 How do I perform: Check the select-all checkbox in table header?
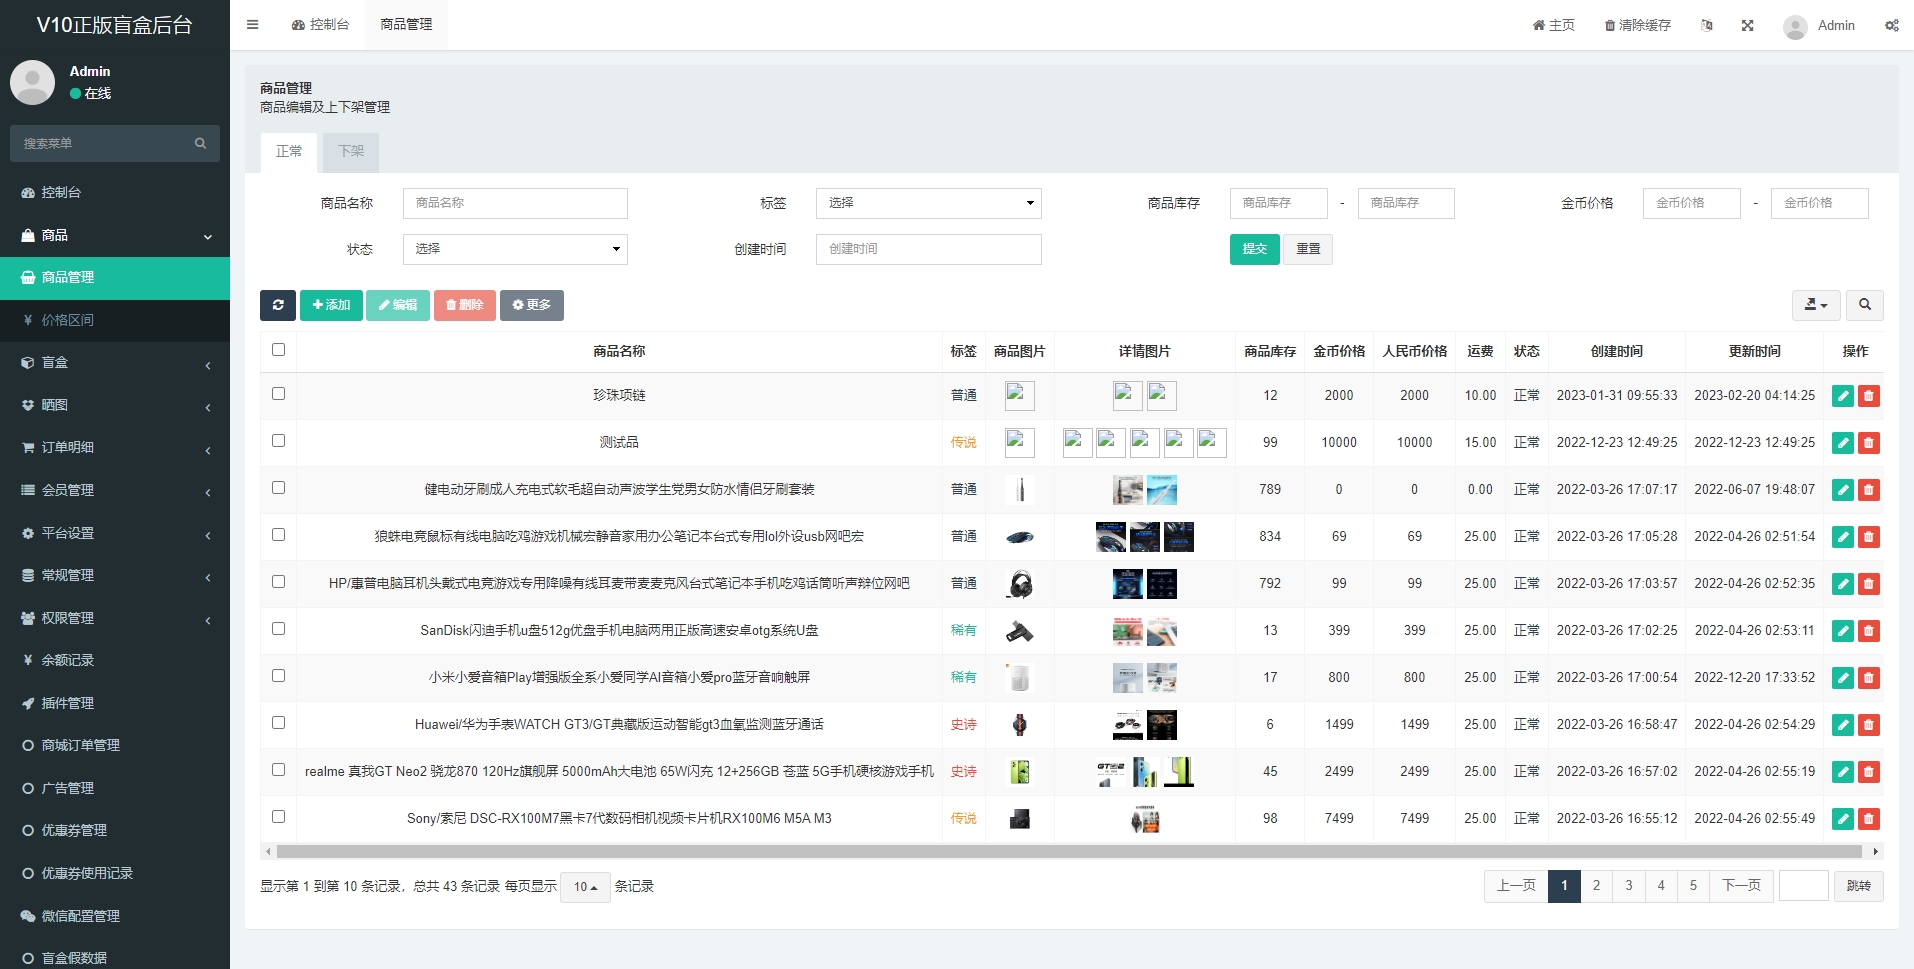(x=278, y=350)
